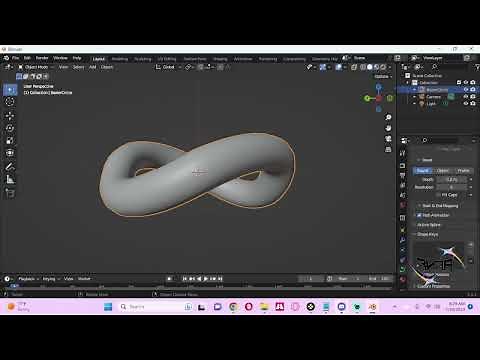
Task: Open File Explorer from the taskbar
Action: coord(264,306)
